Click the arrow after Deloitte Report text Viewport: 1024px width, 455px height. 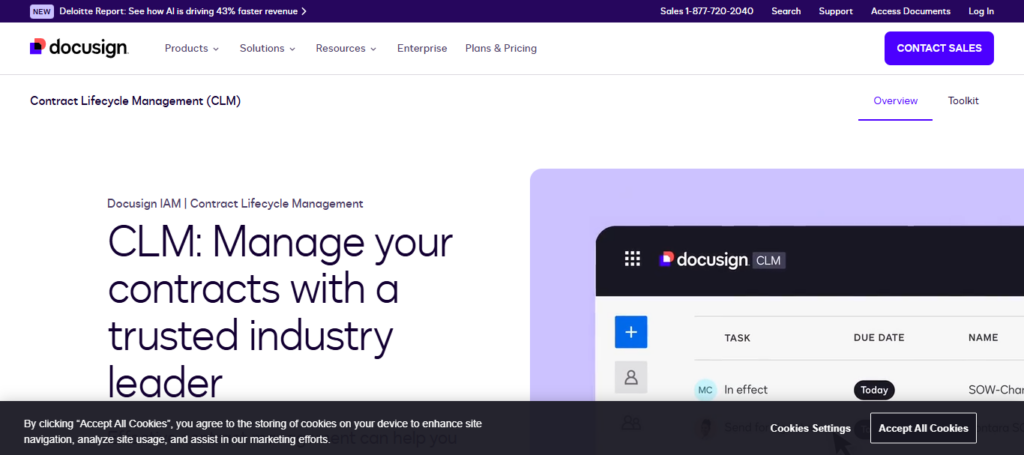point(304,11)
